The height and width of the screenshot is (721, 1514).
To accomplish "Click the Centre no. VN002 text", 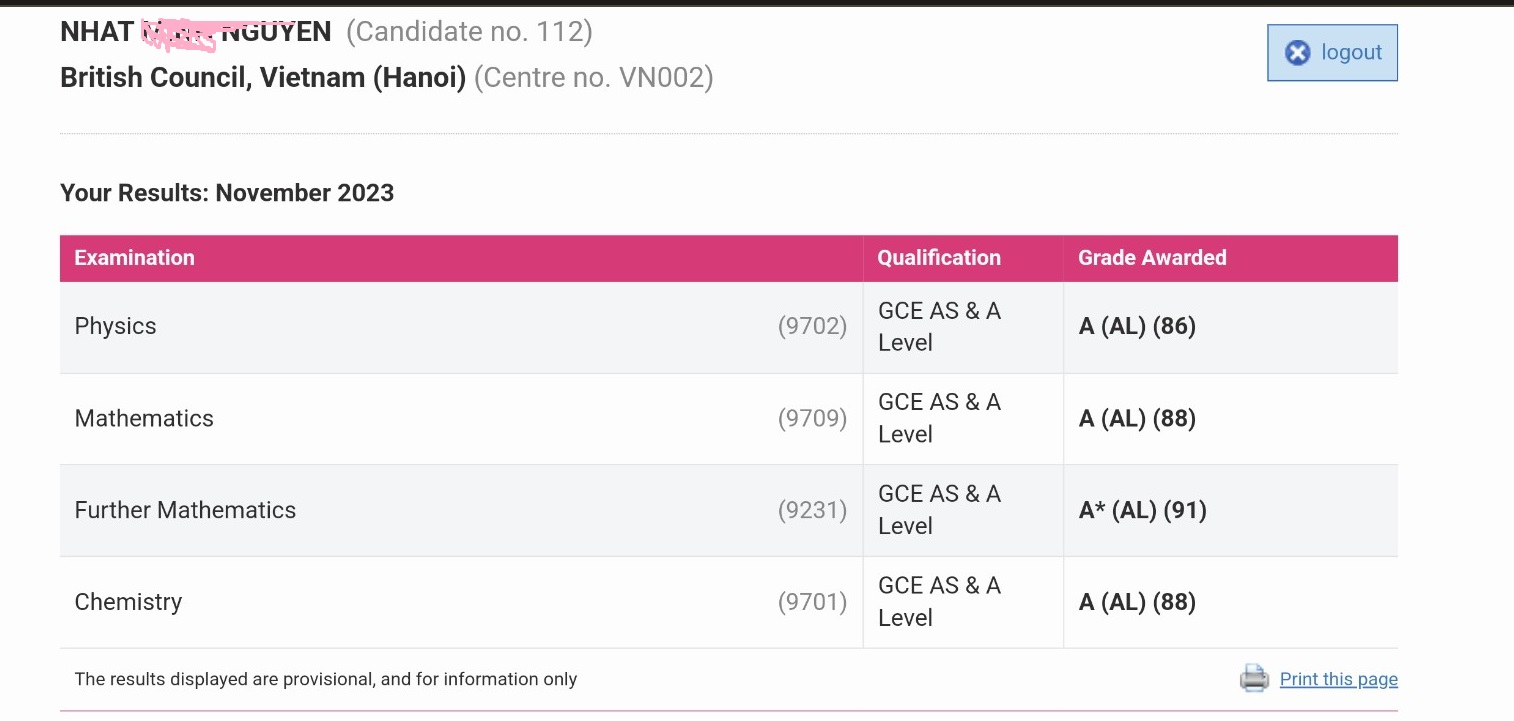I will coord(593,78).
